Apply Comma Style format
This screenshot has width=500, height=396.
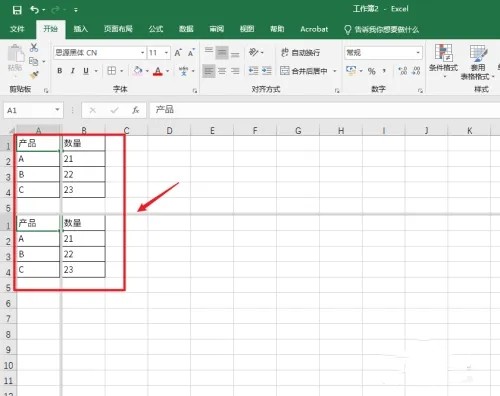(385, 71)
